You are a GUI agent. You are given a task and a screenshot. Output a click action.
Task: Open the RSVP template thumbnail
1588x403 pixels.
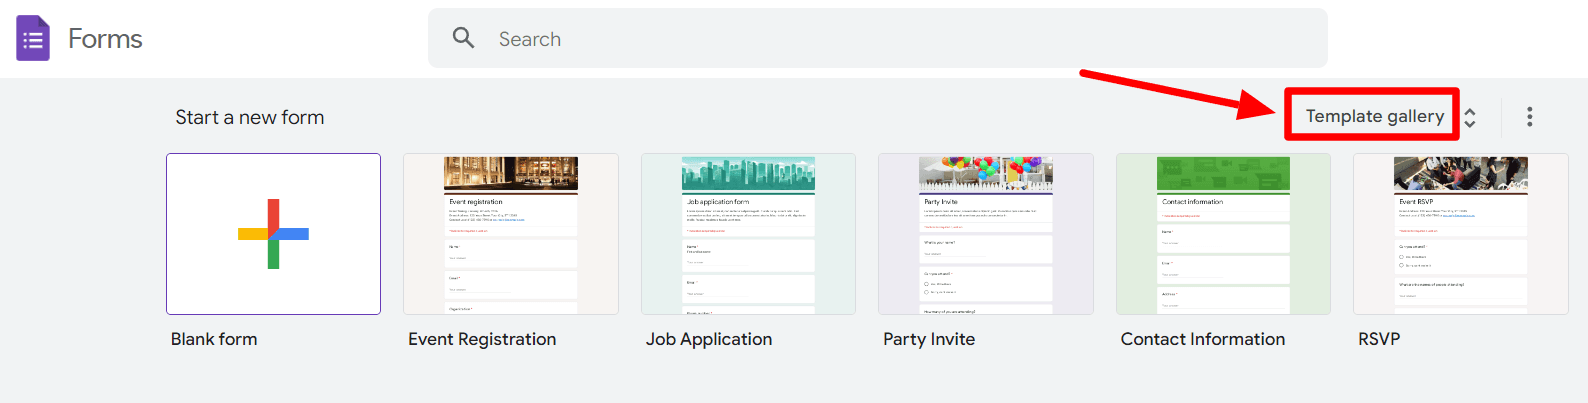point(1461,234)
